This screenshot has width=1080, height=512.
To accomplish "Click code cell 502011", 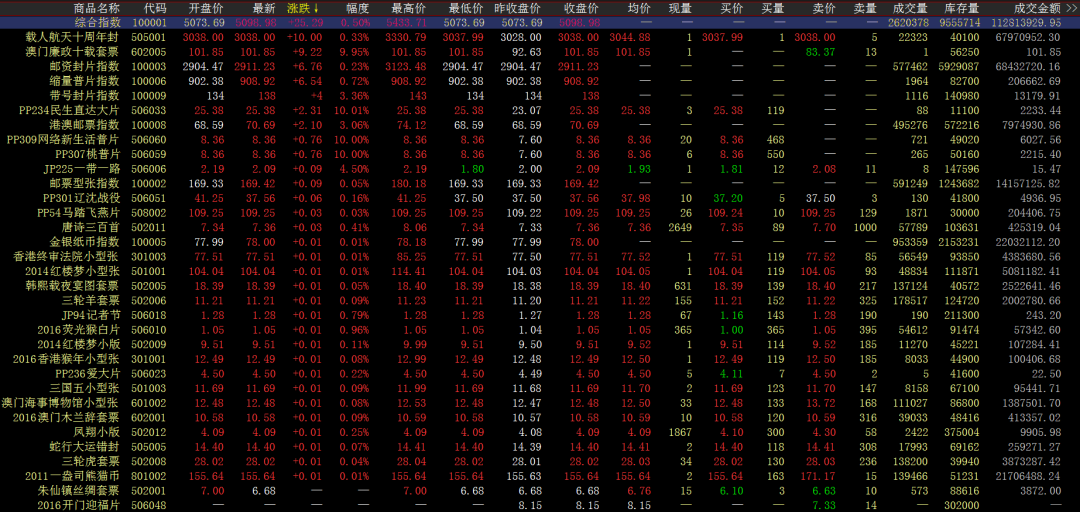I will [148, 227].
